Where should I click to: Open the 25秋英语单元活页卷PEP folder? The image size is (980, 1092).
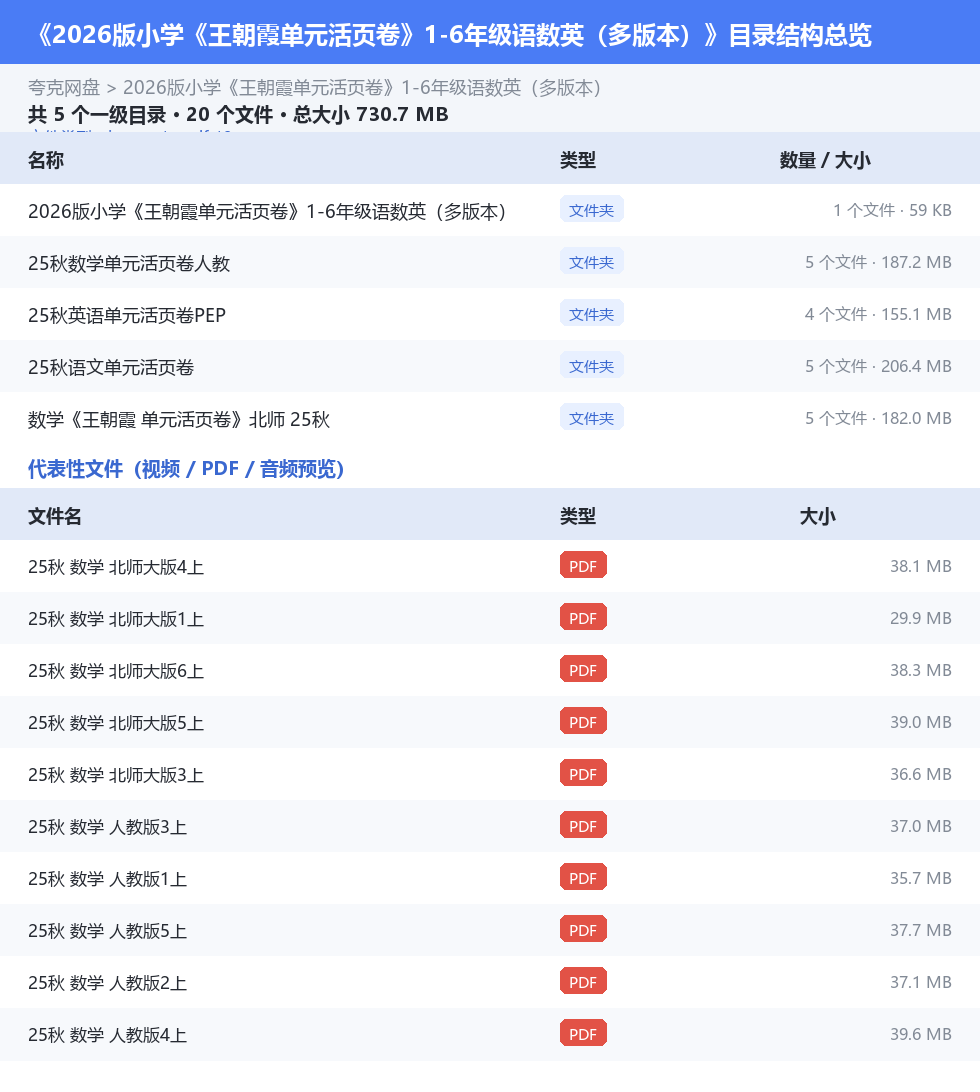click(127, 315)
